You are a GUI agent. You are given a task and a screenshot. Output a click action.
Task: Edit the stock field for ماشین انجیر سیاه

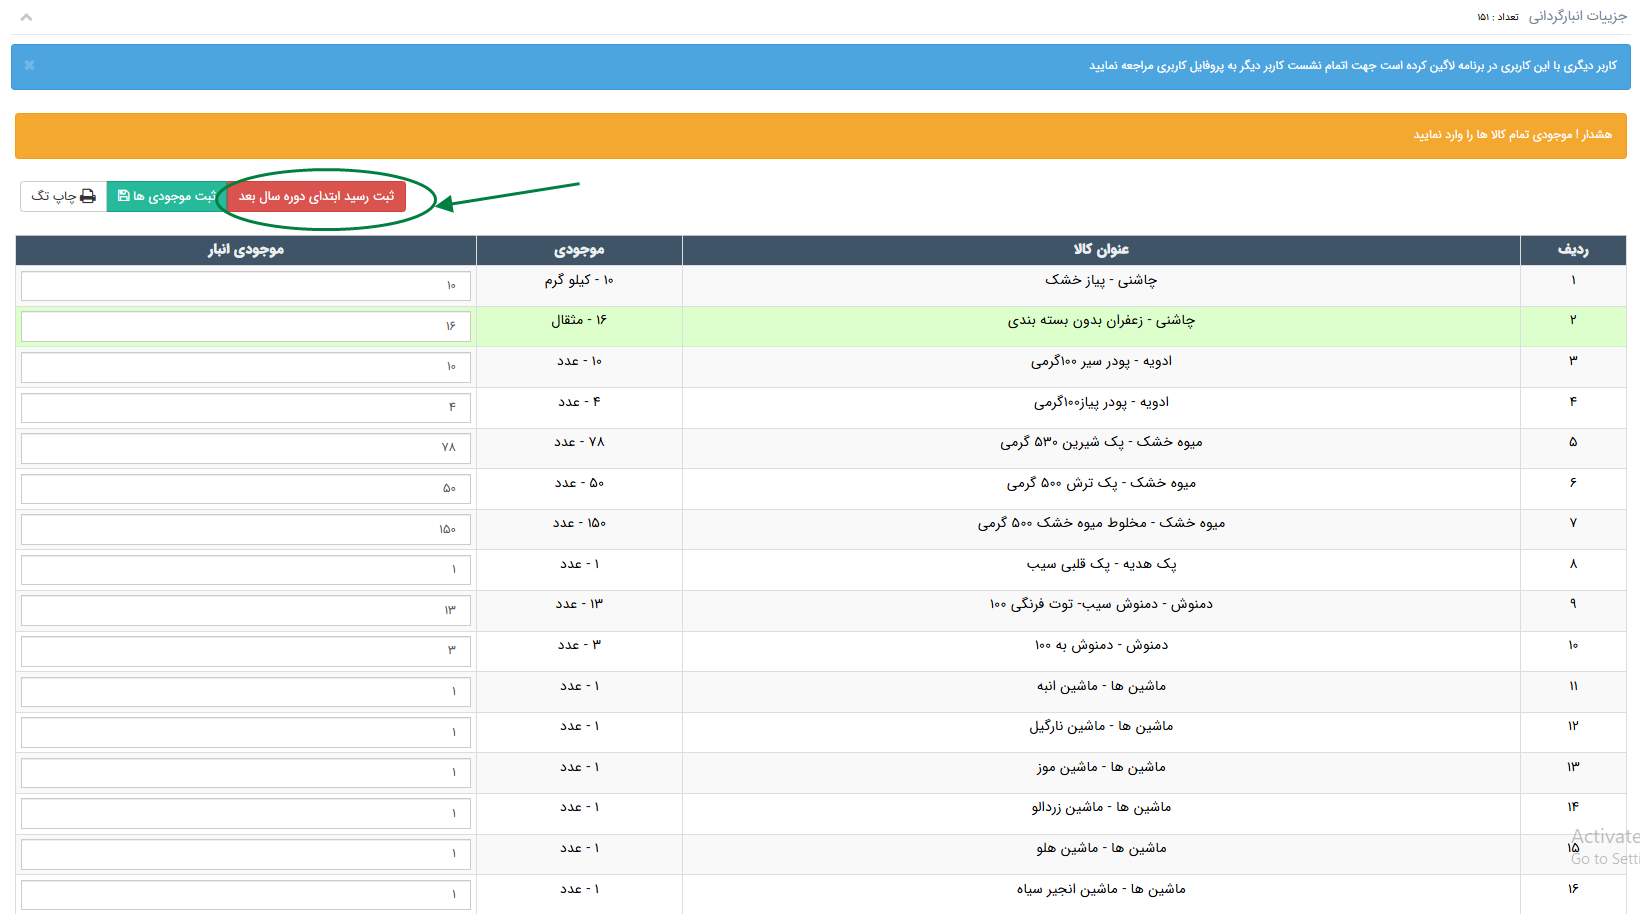point(245,894)
